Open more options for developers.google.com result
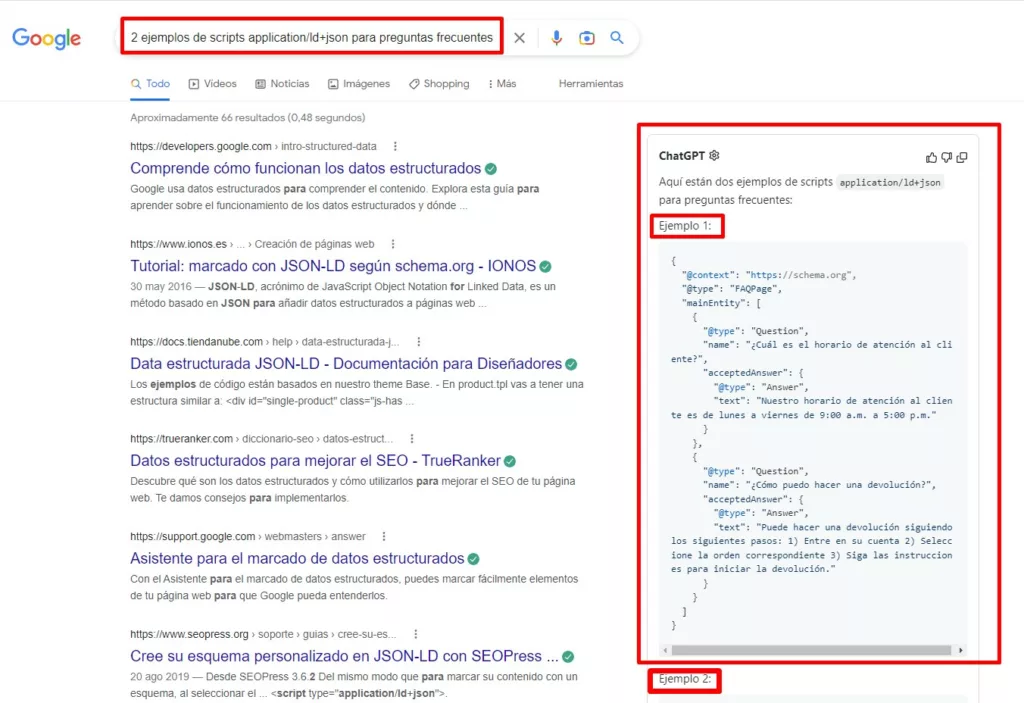1024x703 pixels. 395,146
